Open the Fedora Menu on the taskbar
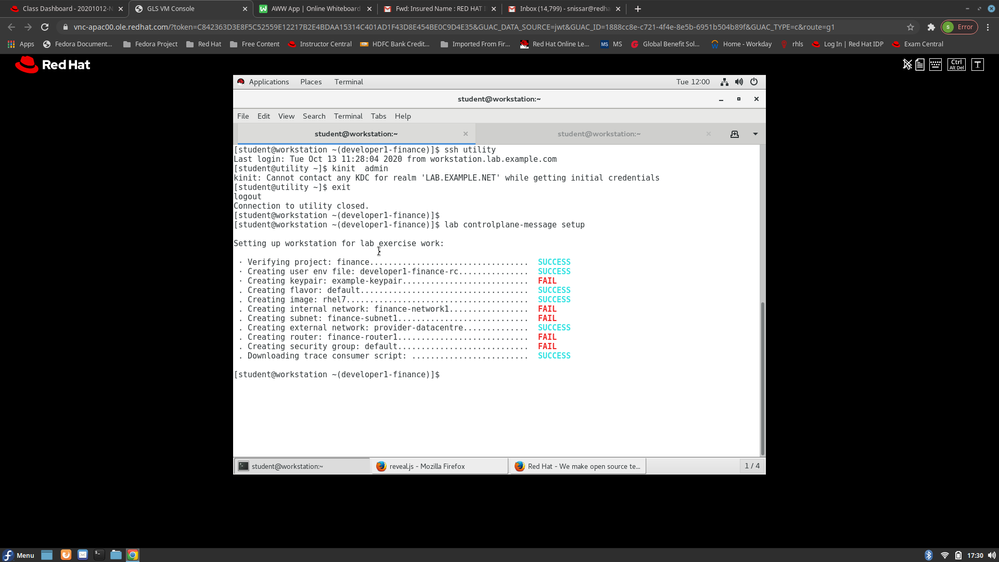The width and height of the screenshot is (999, 562). point(20,554)
